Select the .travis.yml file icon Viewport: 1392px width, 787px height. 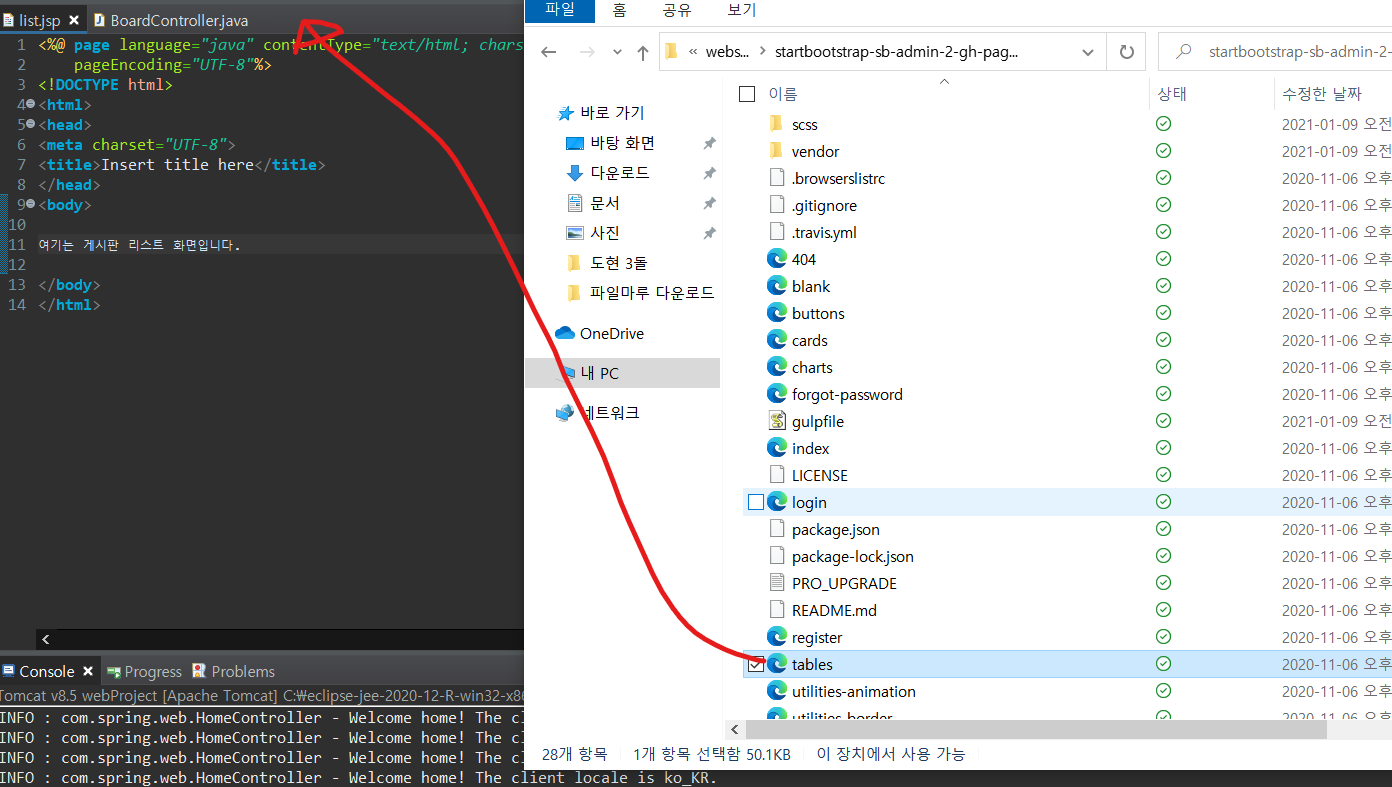pyautogui.click(x=776, y=232)
